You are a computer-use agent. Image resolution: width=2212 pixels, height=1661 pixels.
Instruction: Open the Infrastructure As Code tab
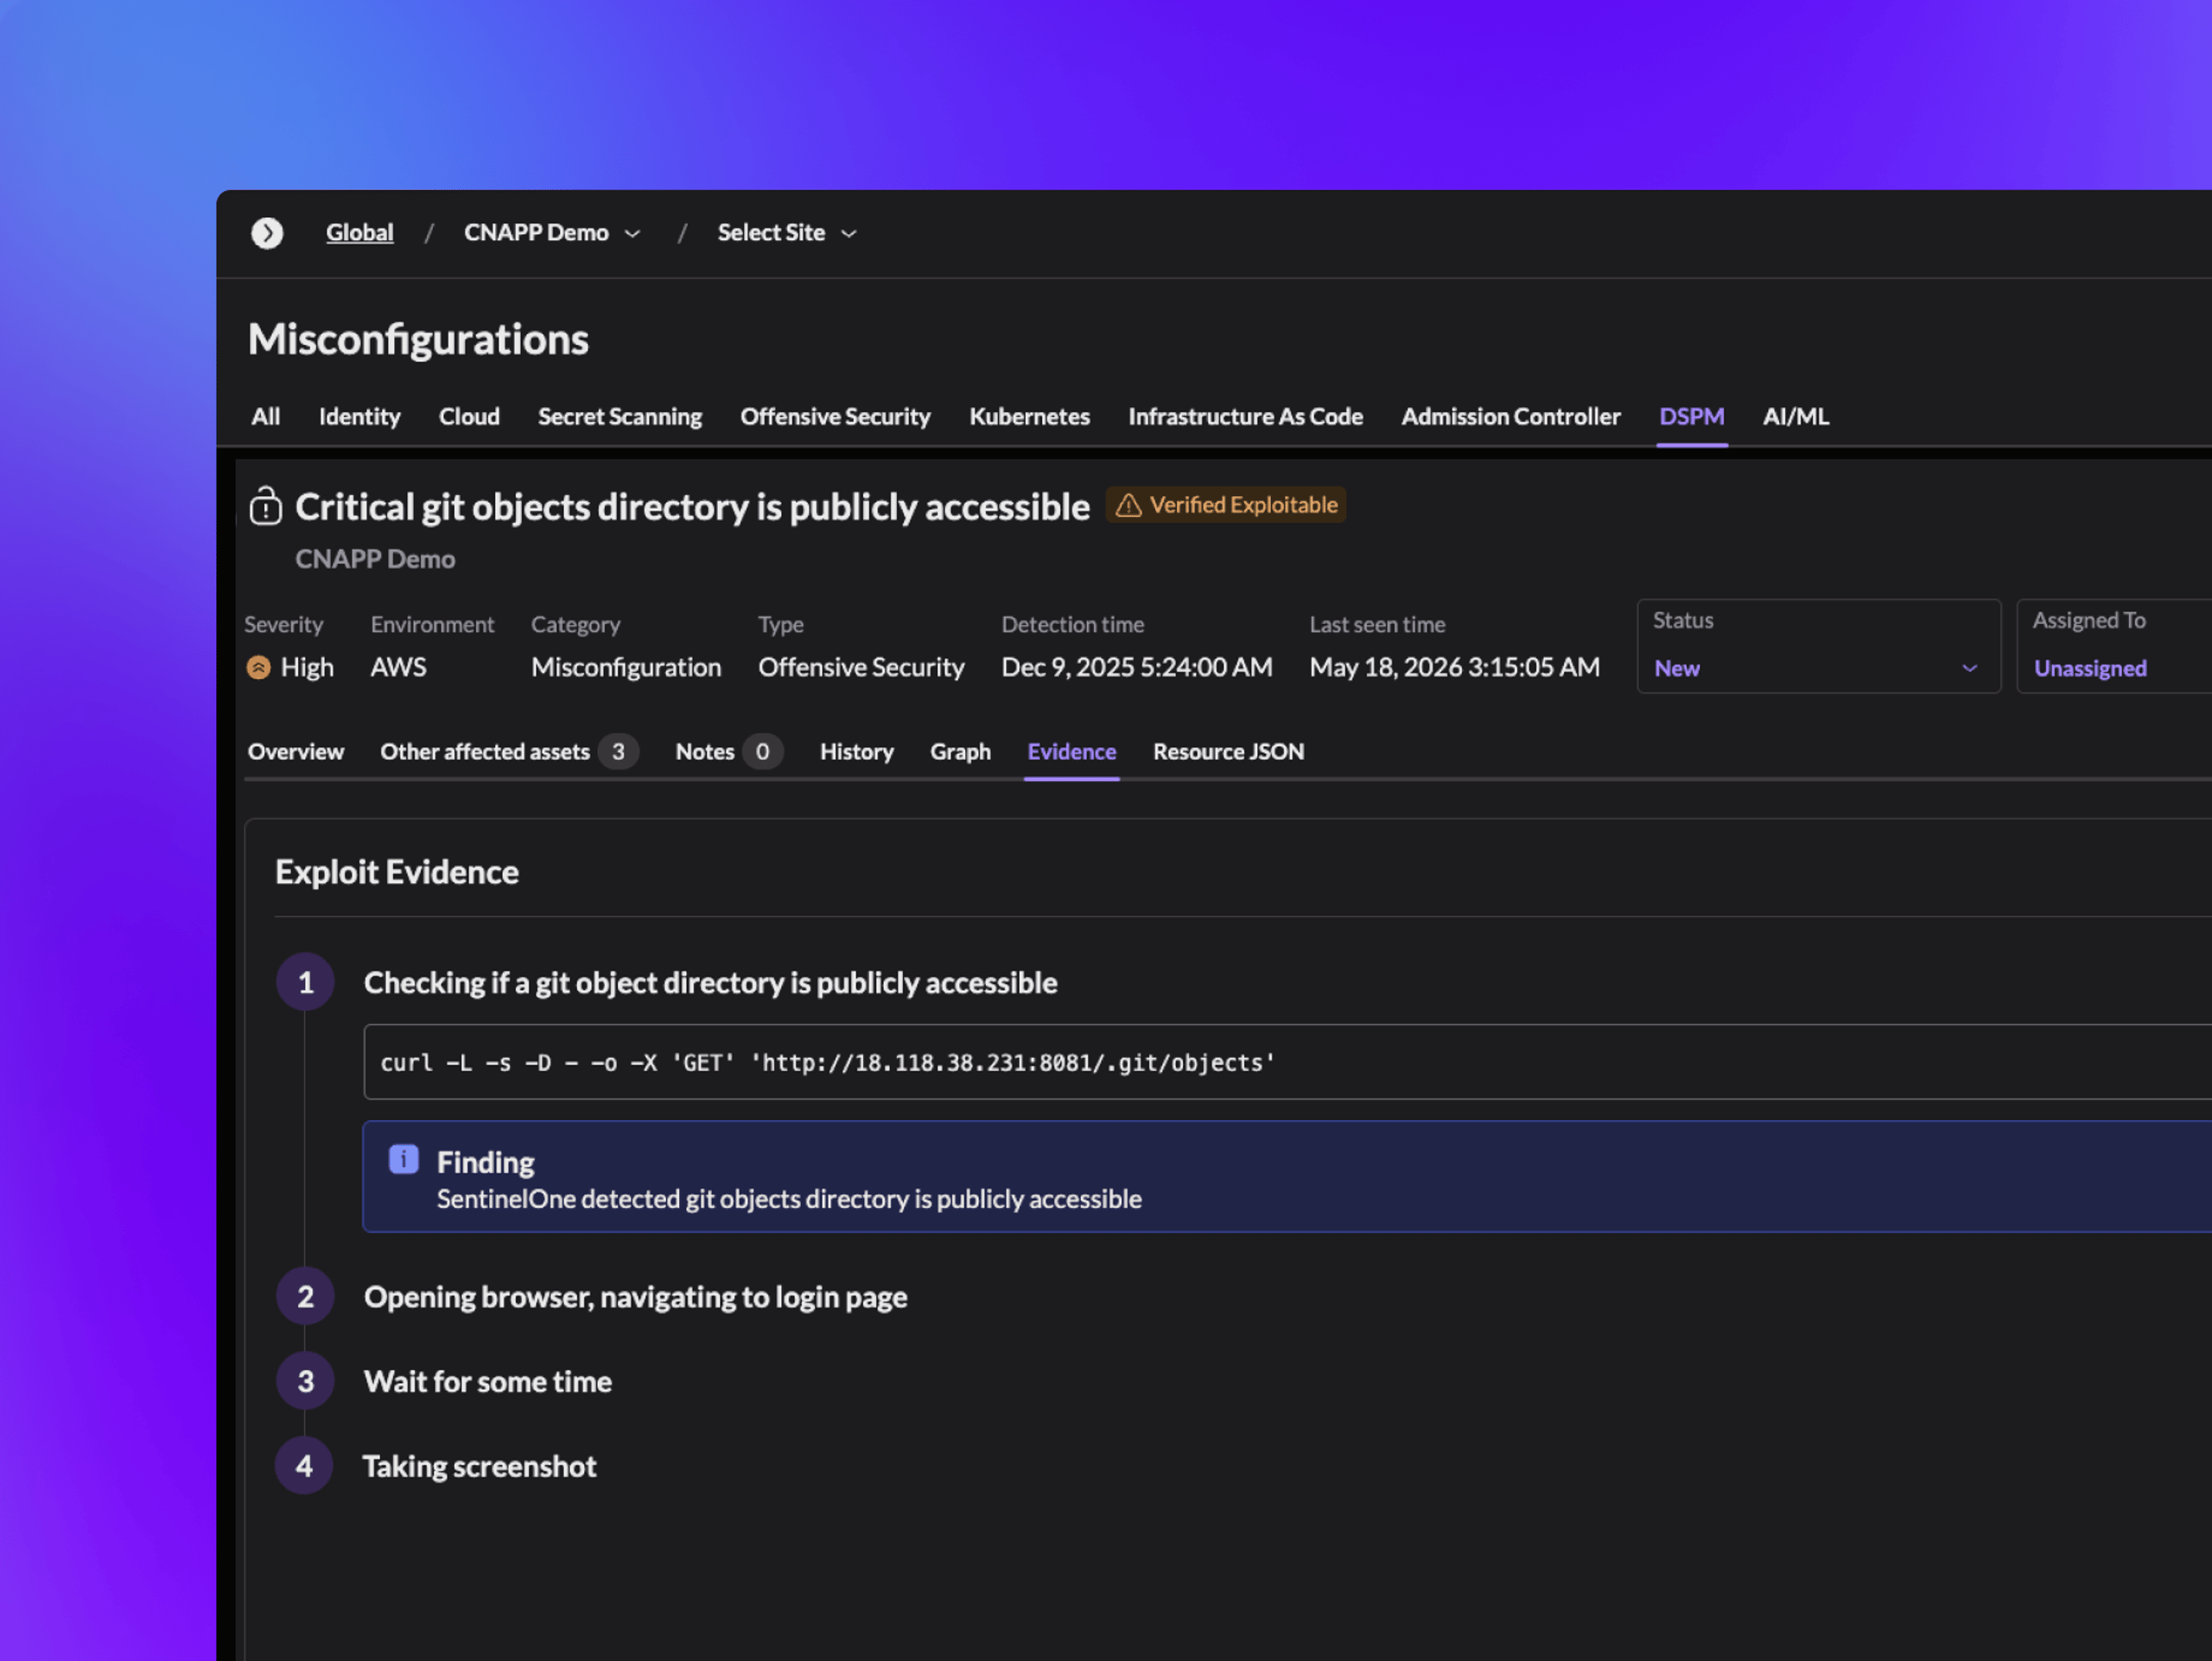pyautogui.click(x=1245, y=417)
